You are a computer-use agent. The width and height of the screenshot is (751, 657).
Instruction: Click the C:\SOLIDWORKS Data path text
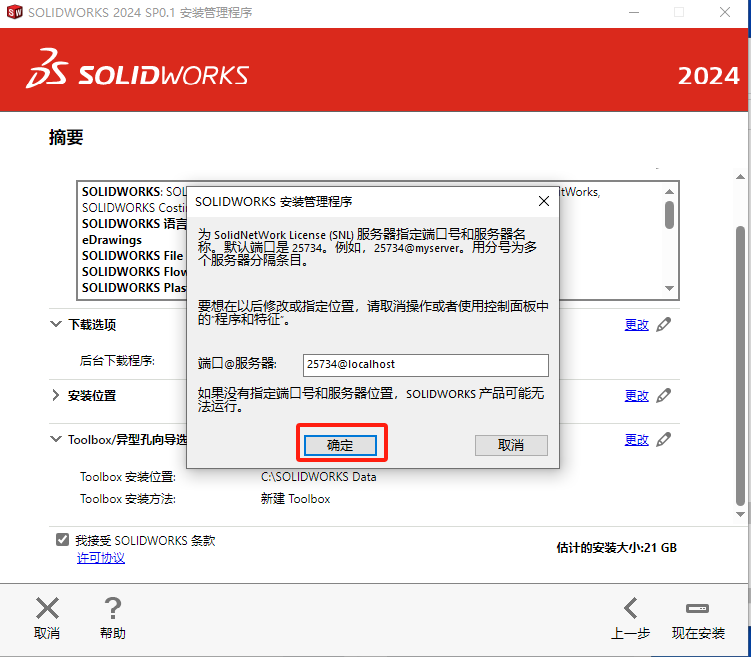pyautogui.click(x=319, y=477)
